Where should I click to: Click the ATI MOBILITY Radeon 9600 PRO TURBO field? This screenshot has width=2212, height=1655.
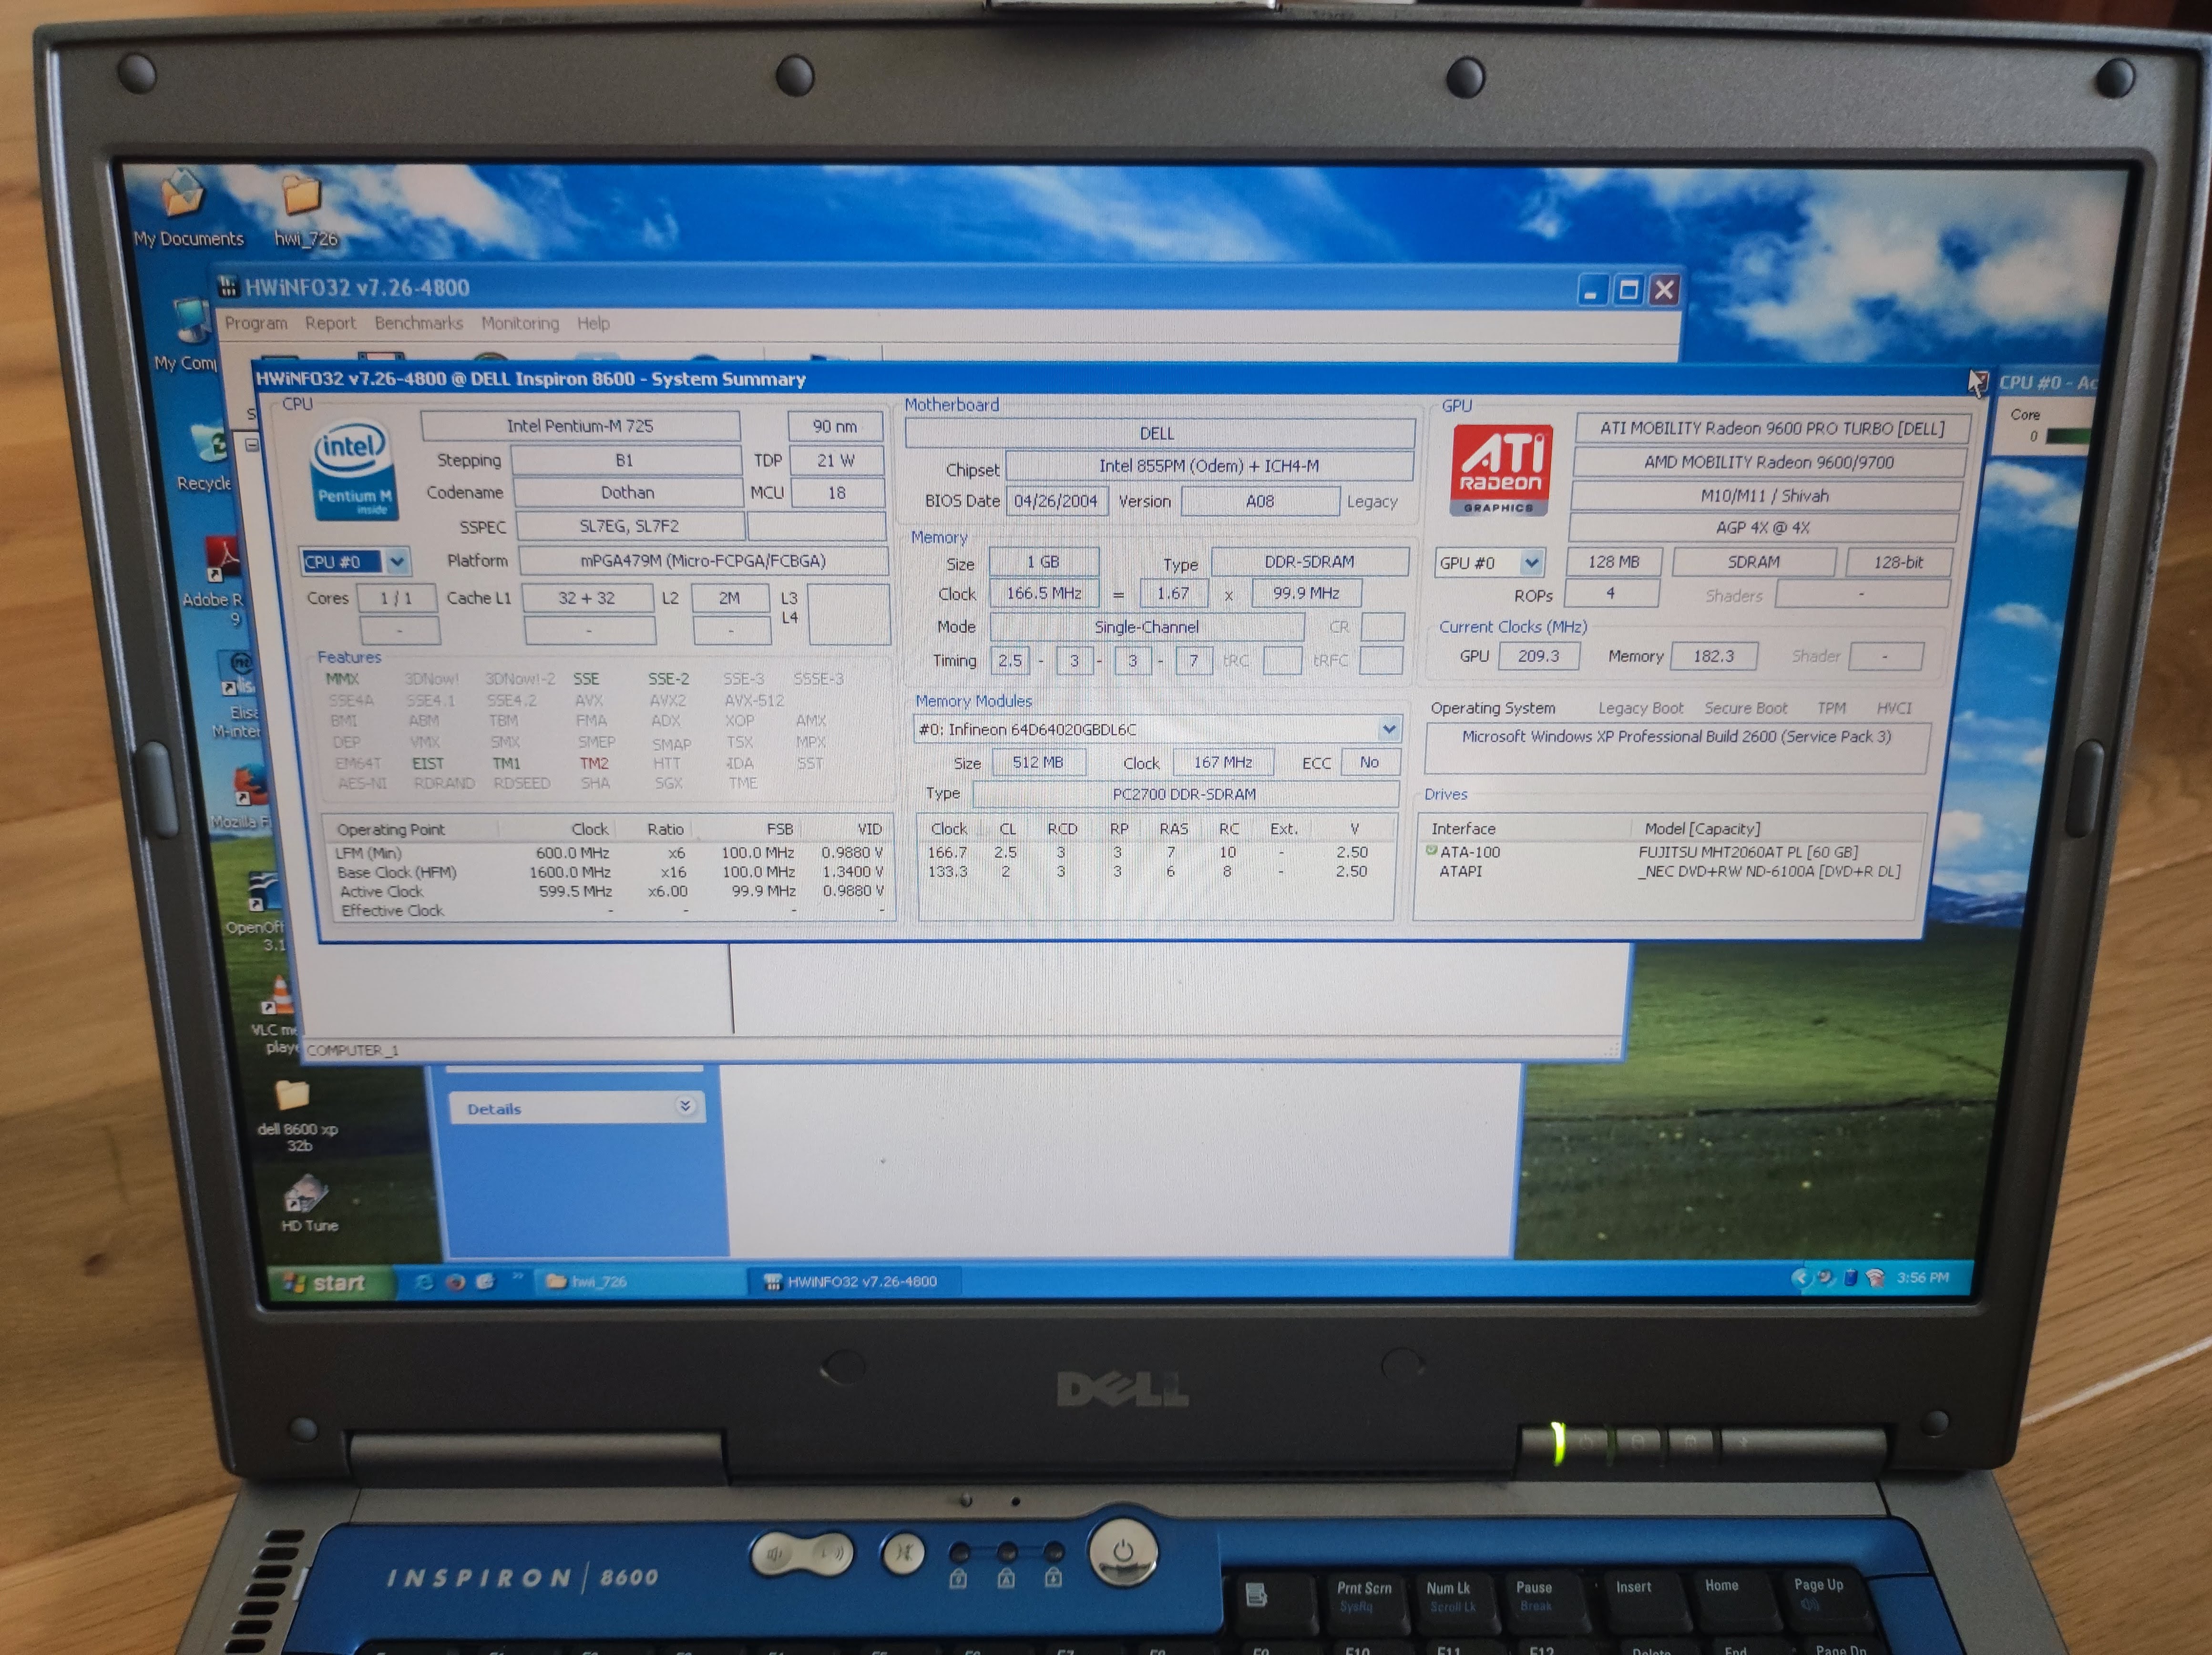[x=1772, y=428]
